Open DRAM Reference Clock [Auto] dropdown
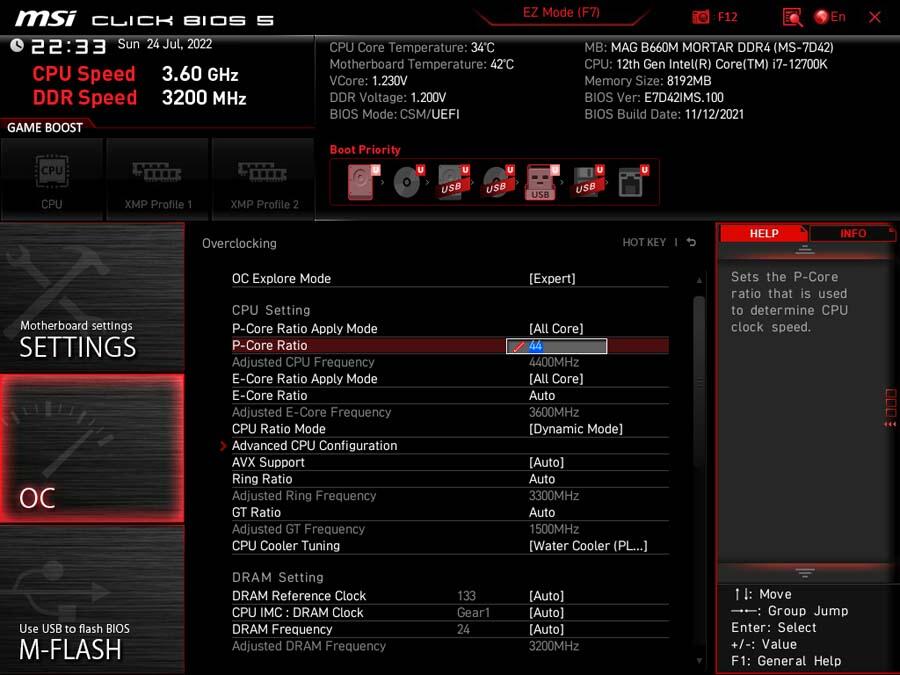Screen dimensions: 900x675 point(546,596)
